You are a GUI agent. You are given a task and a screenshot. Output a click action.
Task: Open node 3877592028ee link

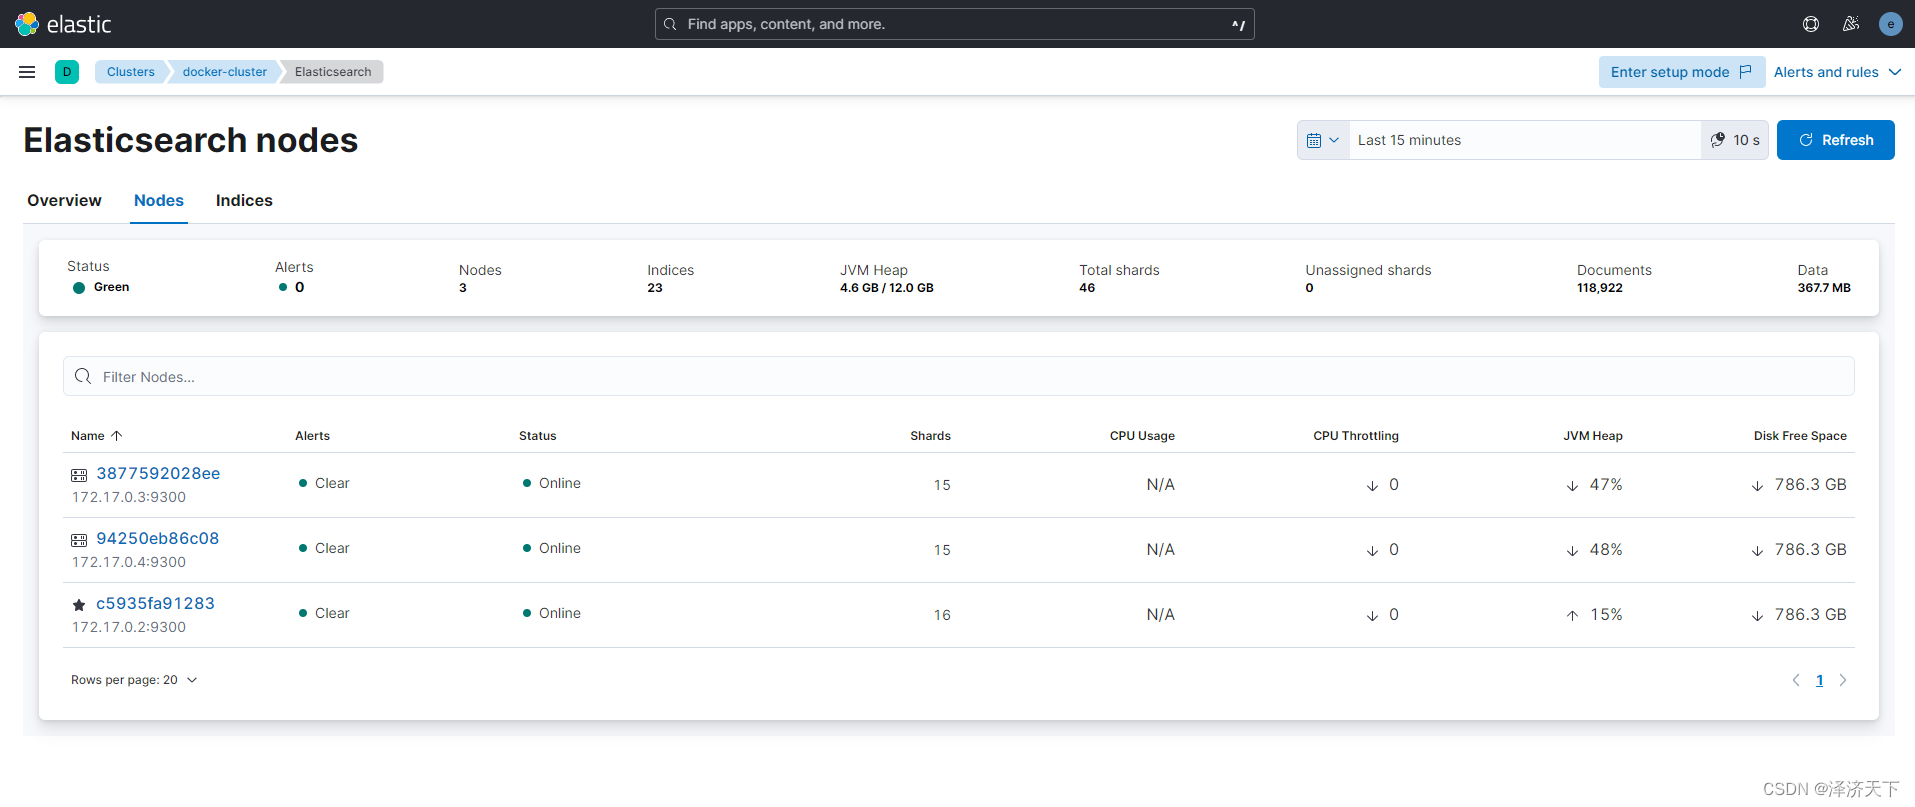coord(158,474)
